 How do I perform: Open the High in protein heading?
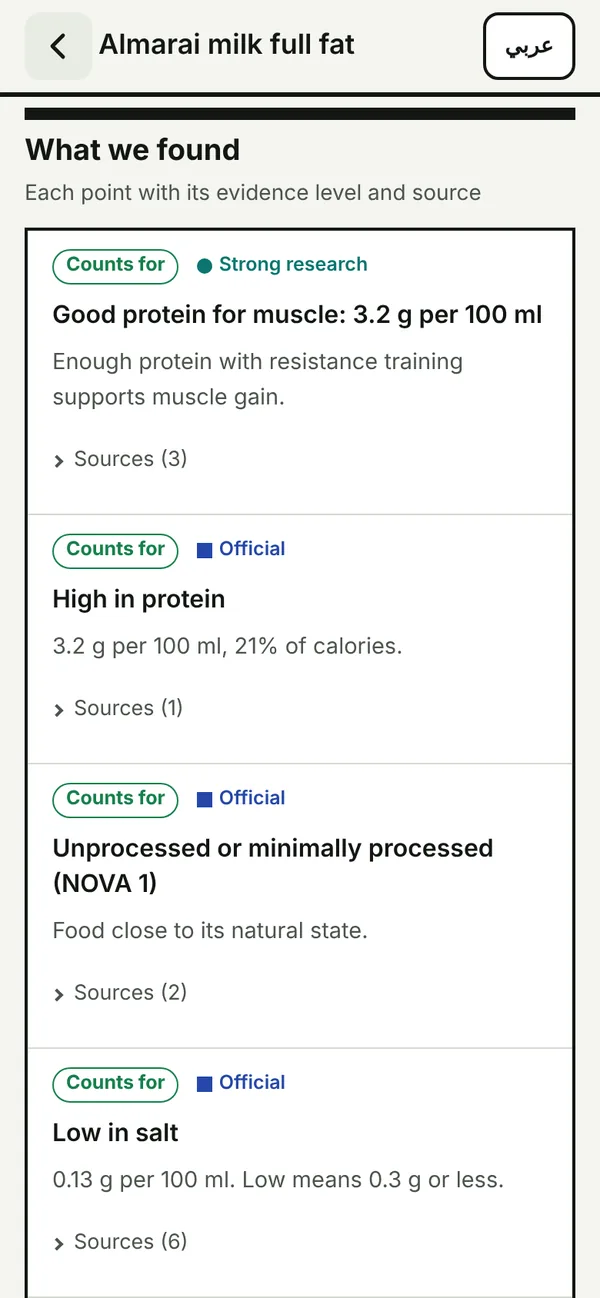click(139, 599)
